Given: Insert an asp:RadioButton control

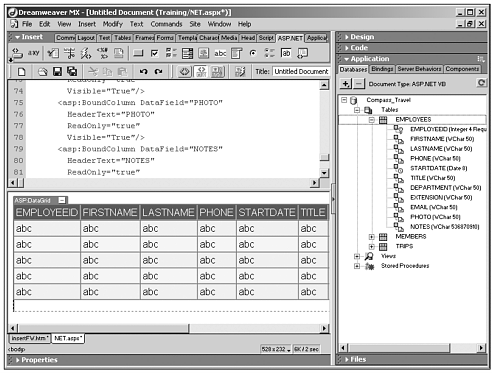Looking at the screenshot, I should point(253,53).
